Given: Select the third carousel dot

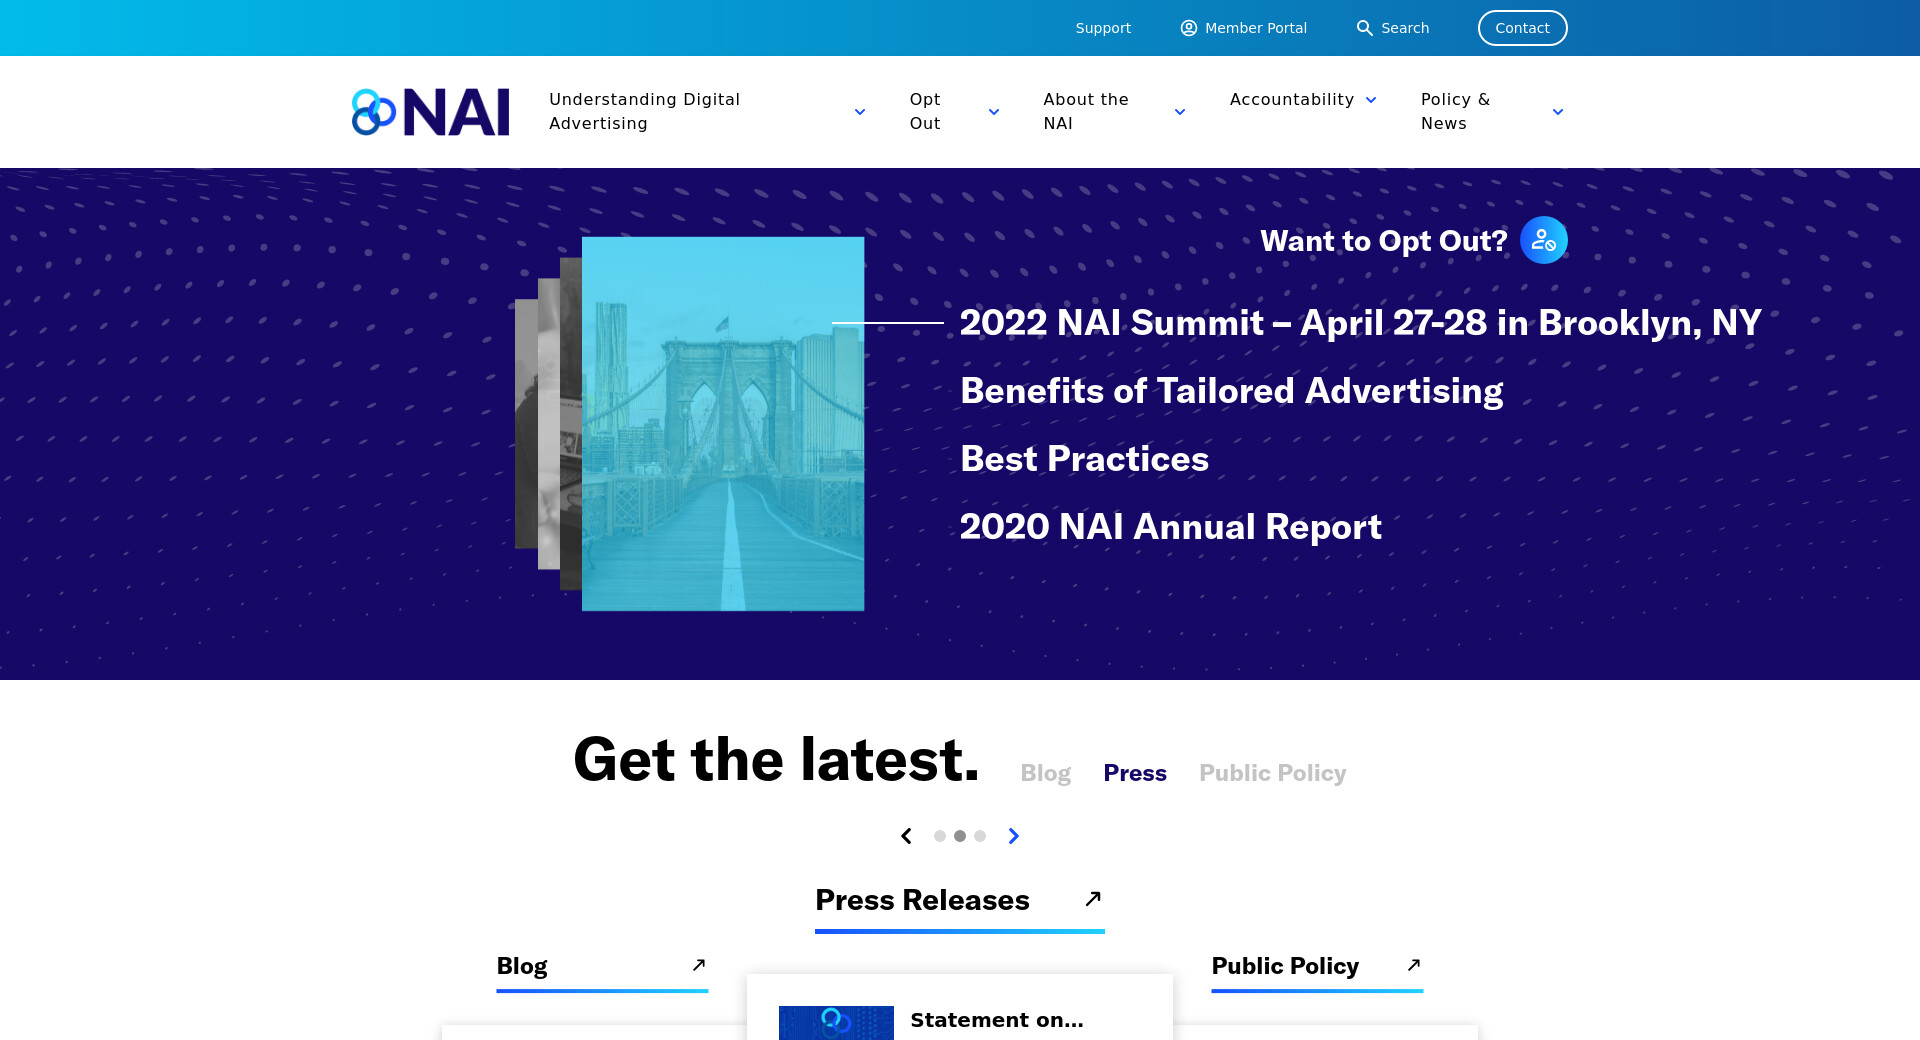Looking at the screenshot, I should pos(980,836).
